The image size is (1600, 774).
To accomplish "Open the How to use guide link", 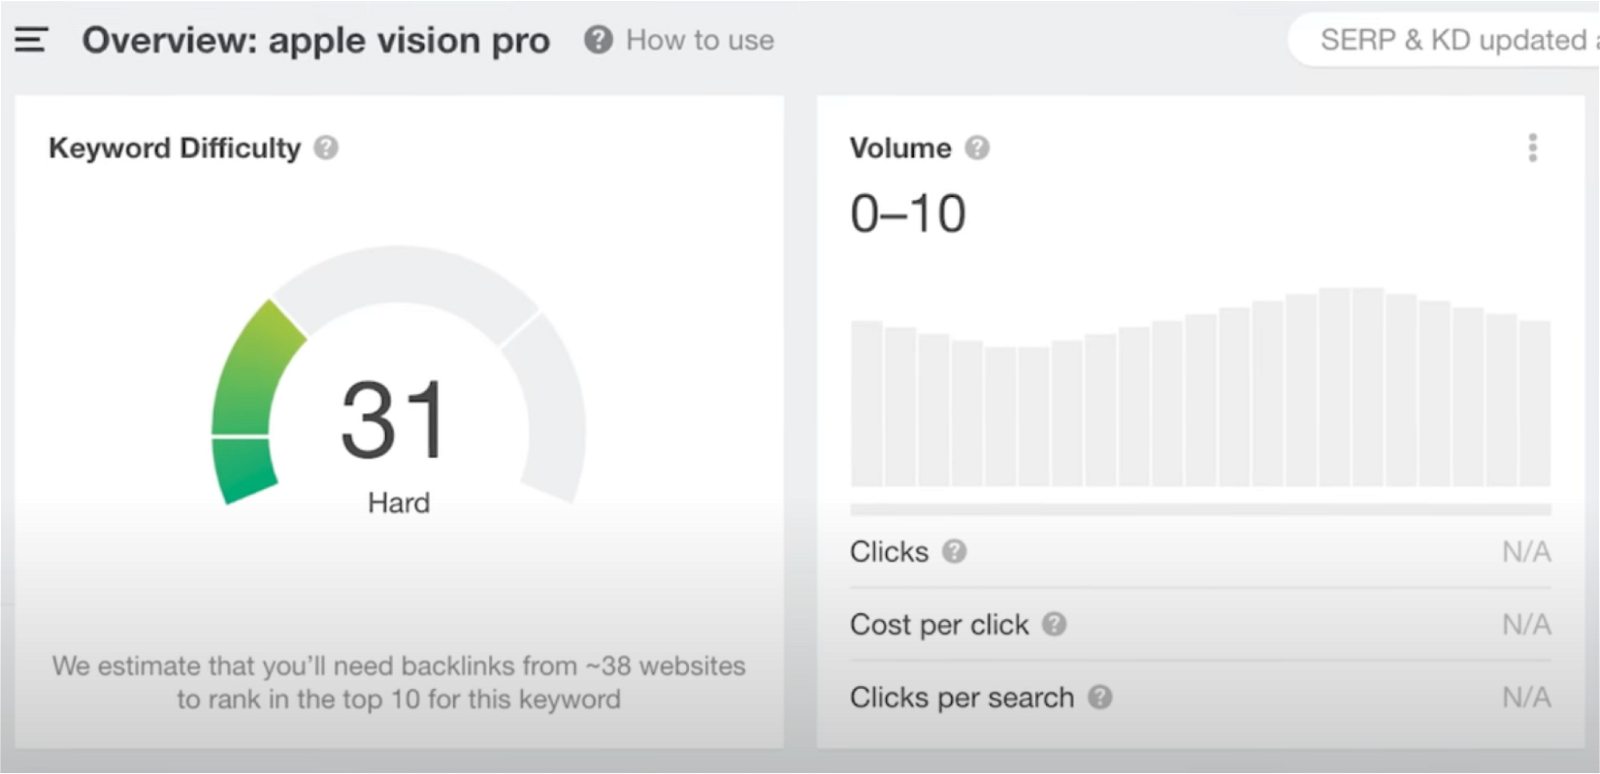I will (x=699, y=40).
